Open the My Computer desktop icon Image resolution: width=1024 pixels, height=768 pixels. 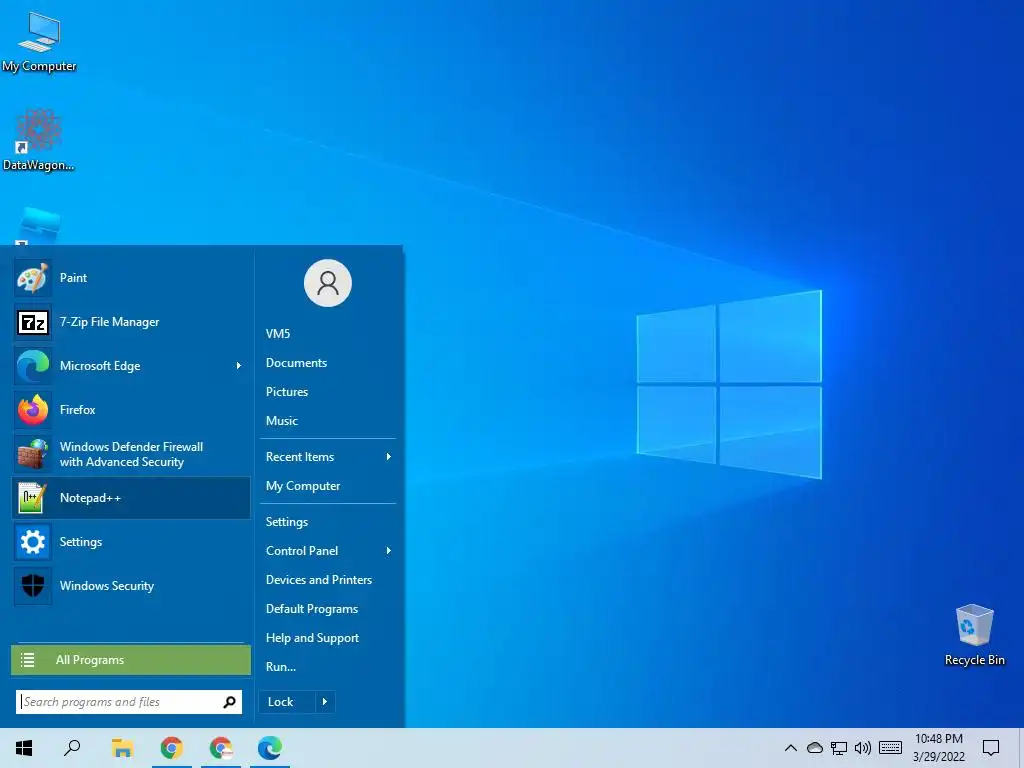pyautogui.click(x=39, y=41)
